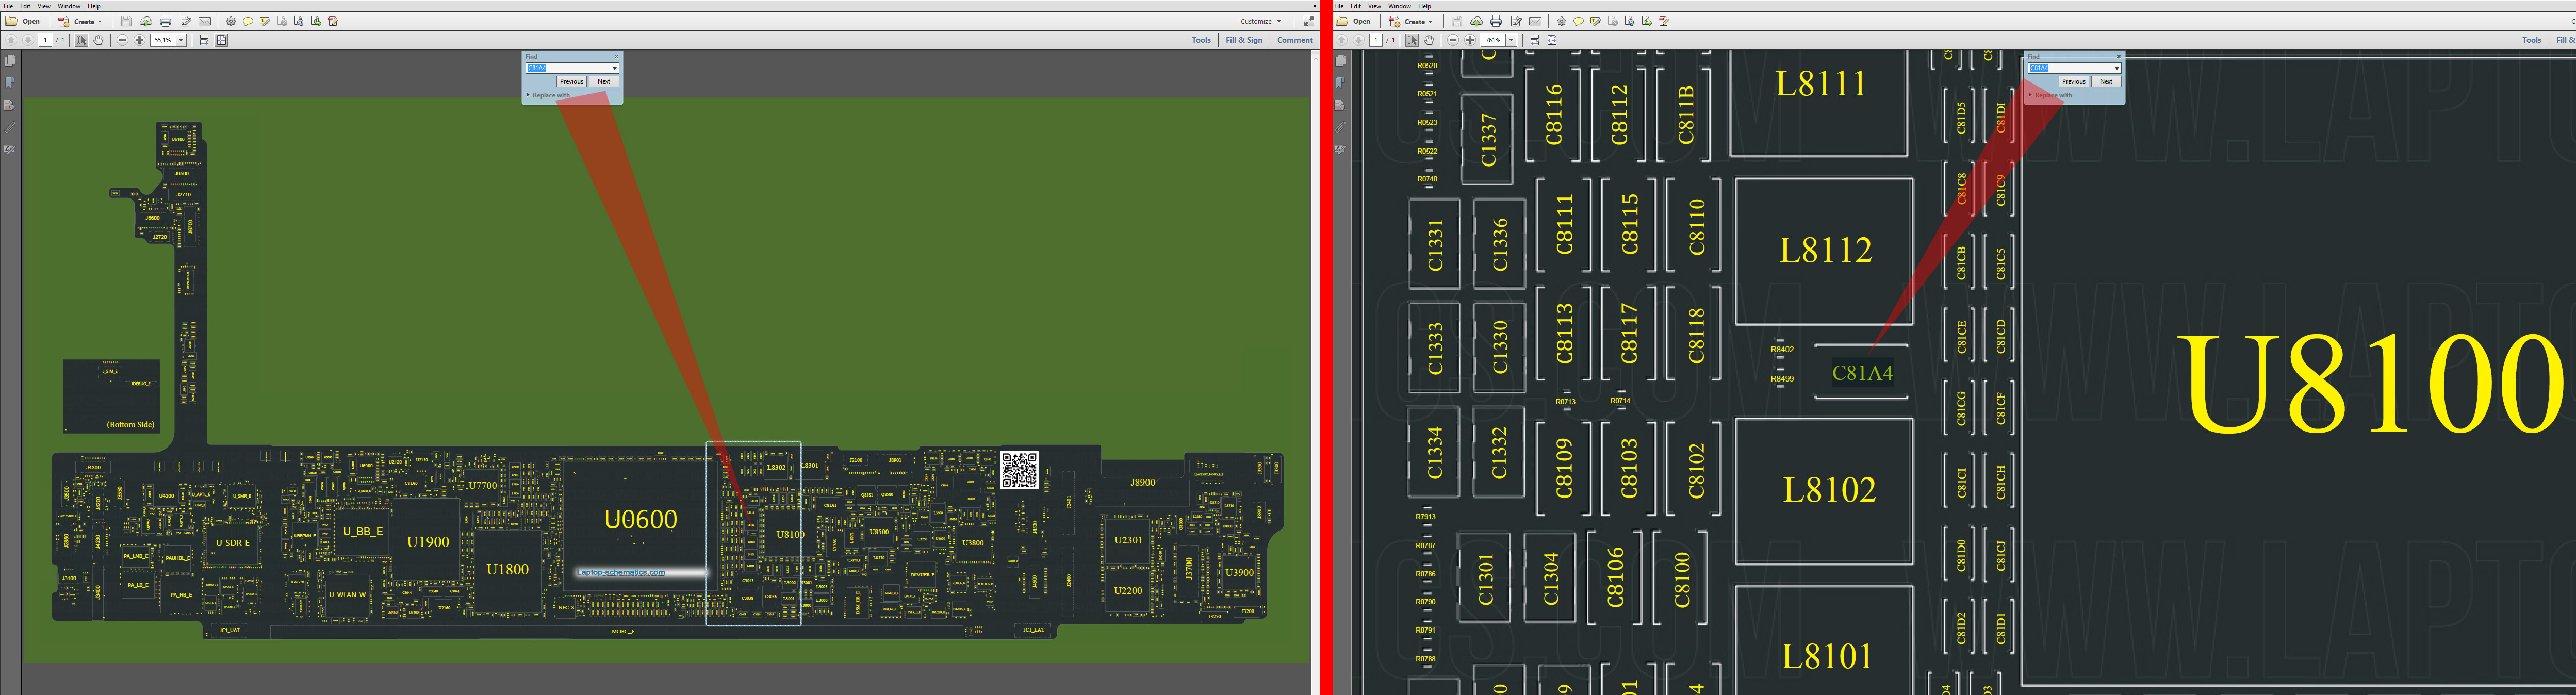Open the Edit menu in left window
The height and width of the screenshot is (695, 2576).
click(25, 6)
